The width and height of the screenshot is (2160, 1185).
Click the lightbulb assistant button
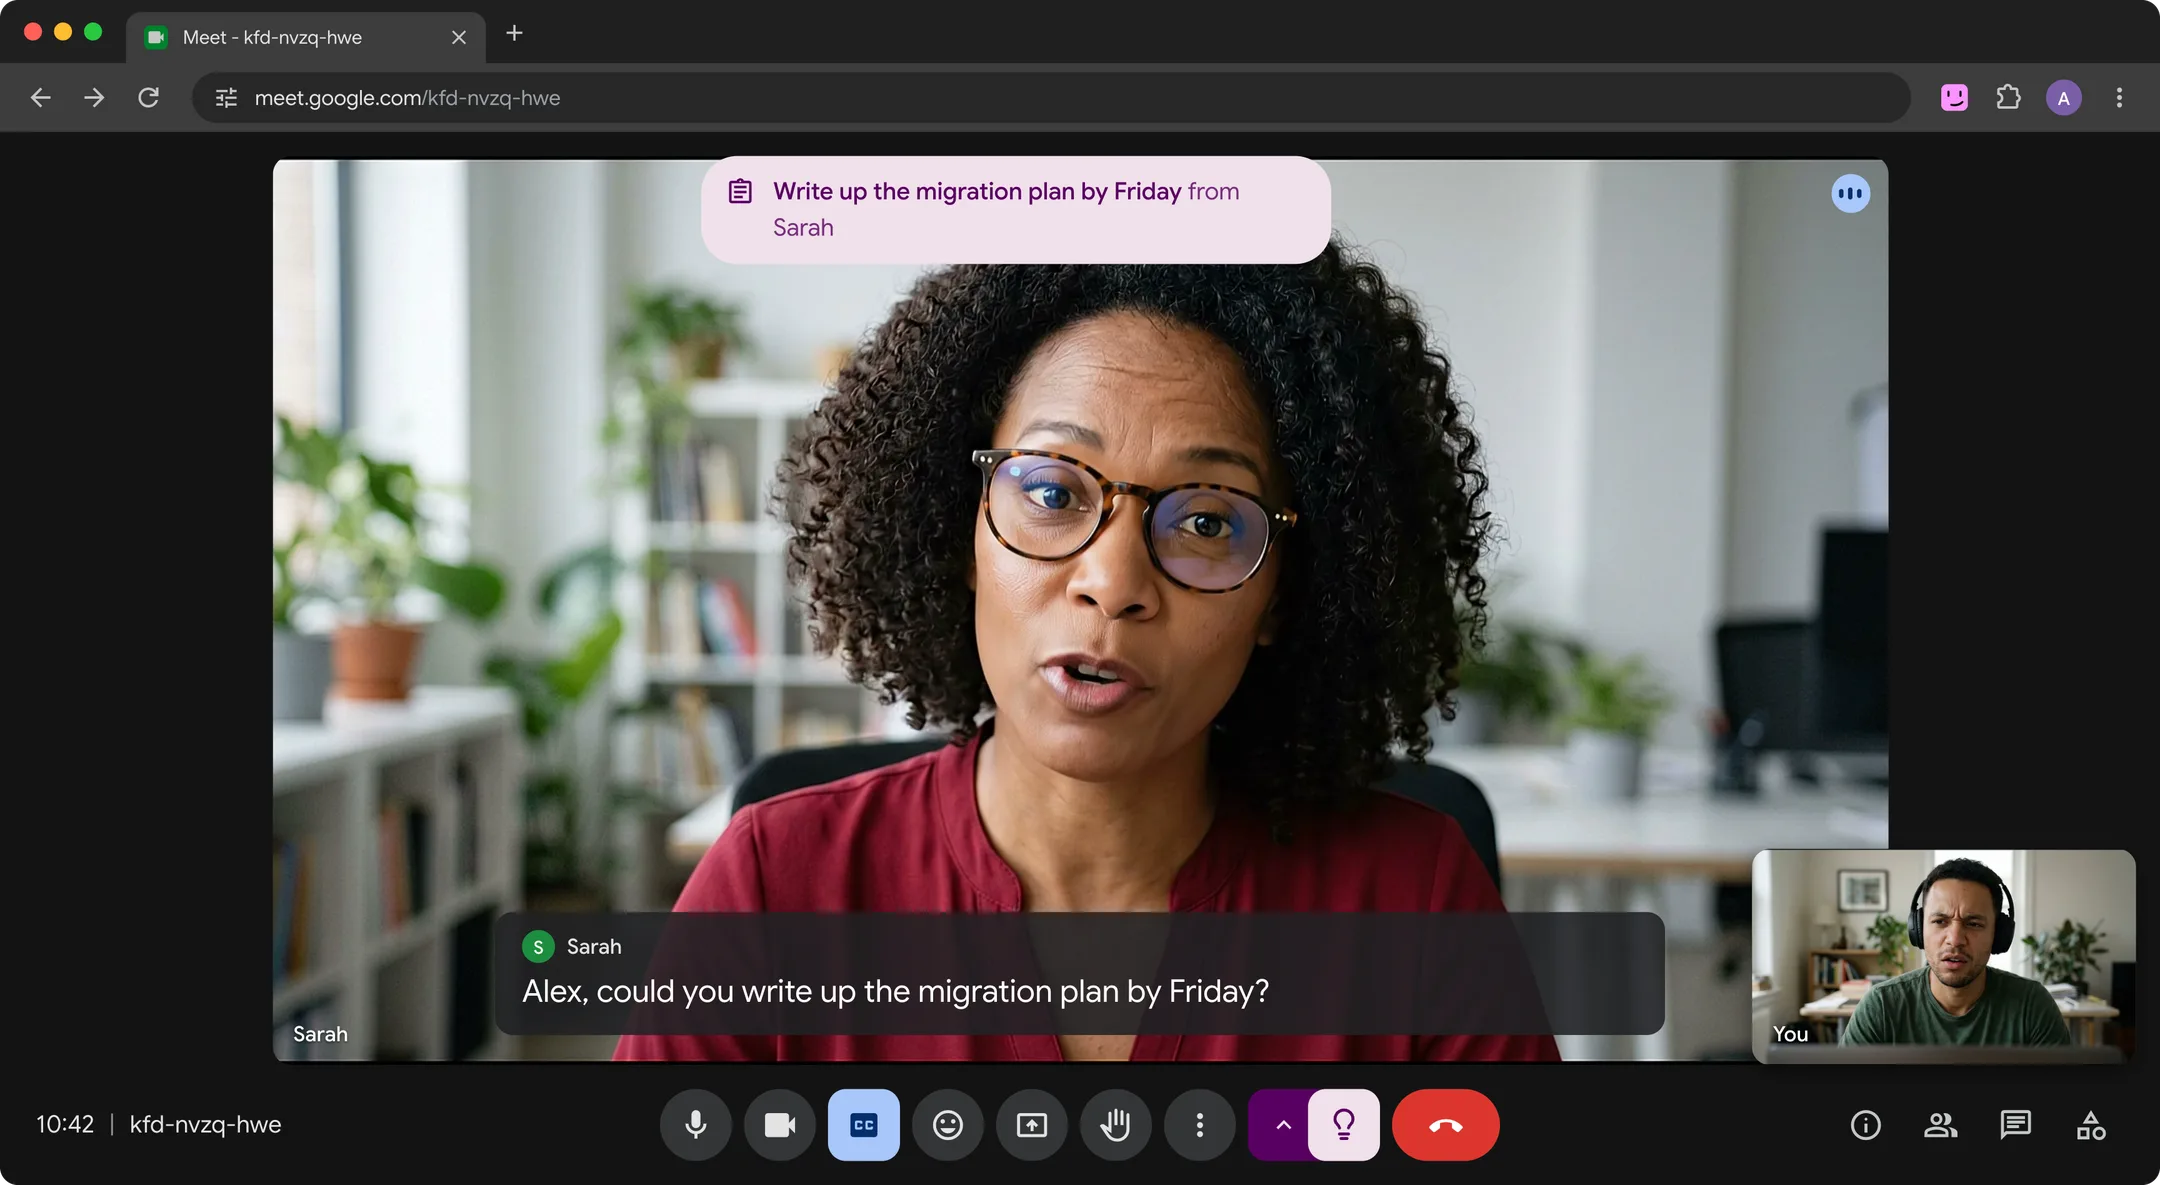pos(1344,1125)
